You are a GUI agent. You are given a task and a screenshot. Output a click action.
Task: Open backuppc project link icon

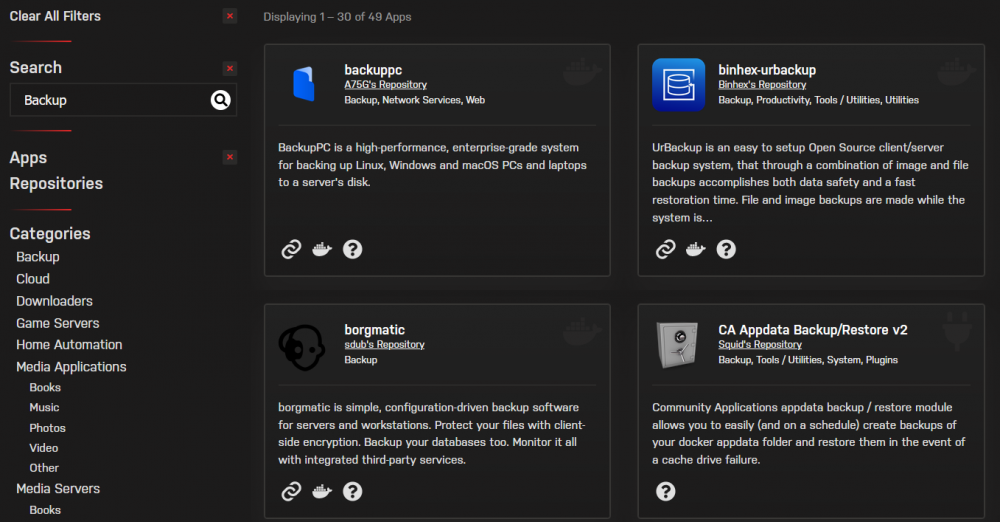291,249
